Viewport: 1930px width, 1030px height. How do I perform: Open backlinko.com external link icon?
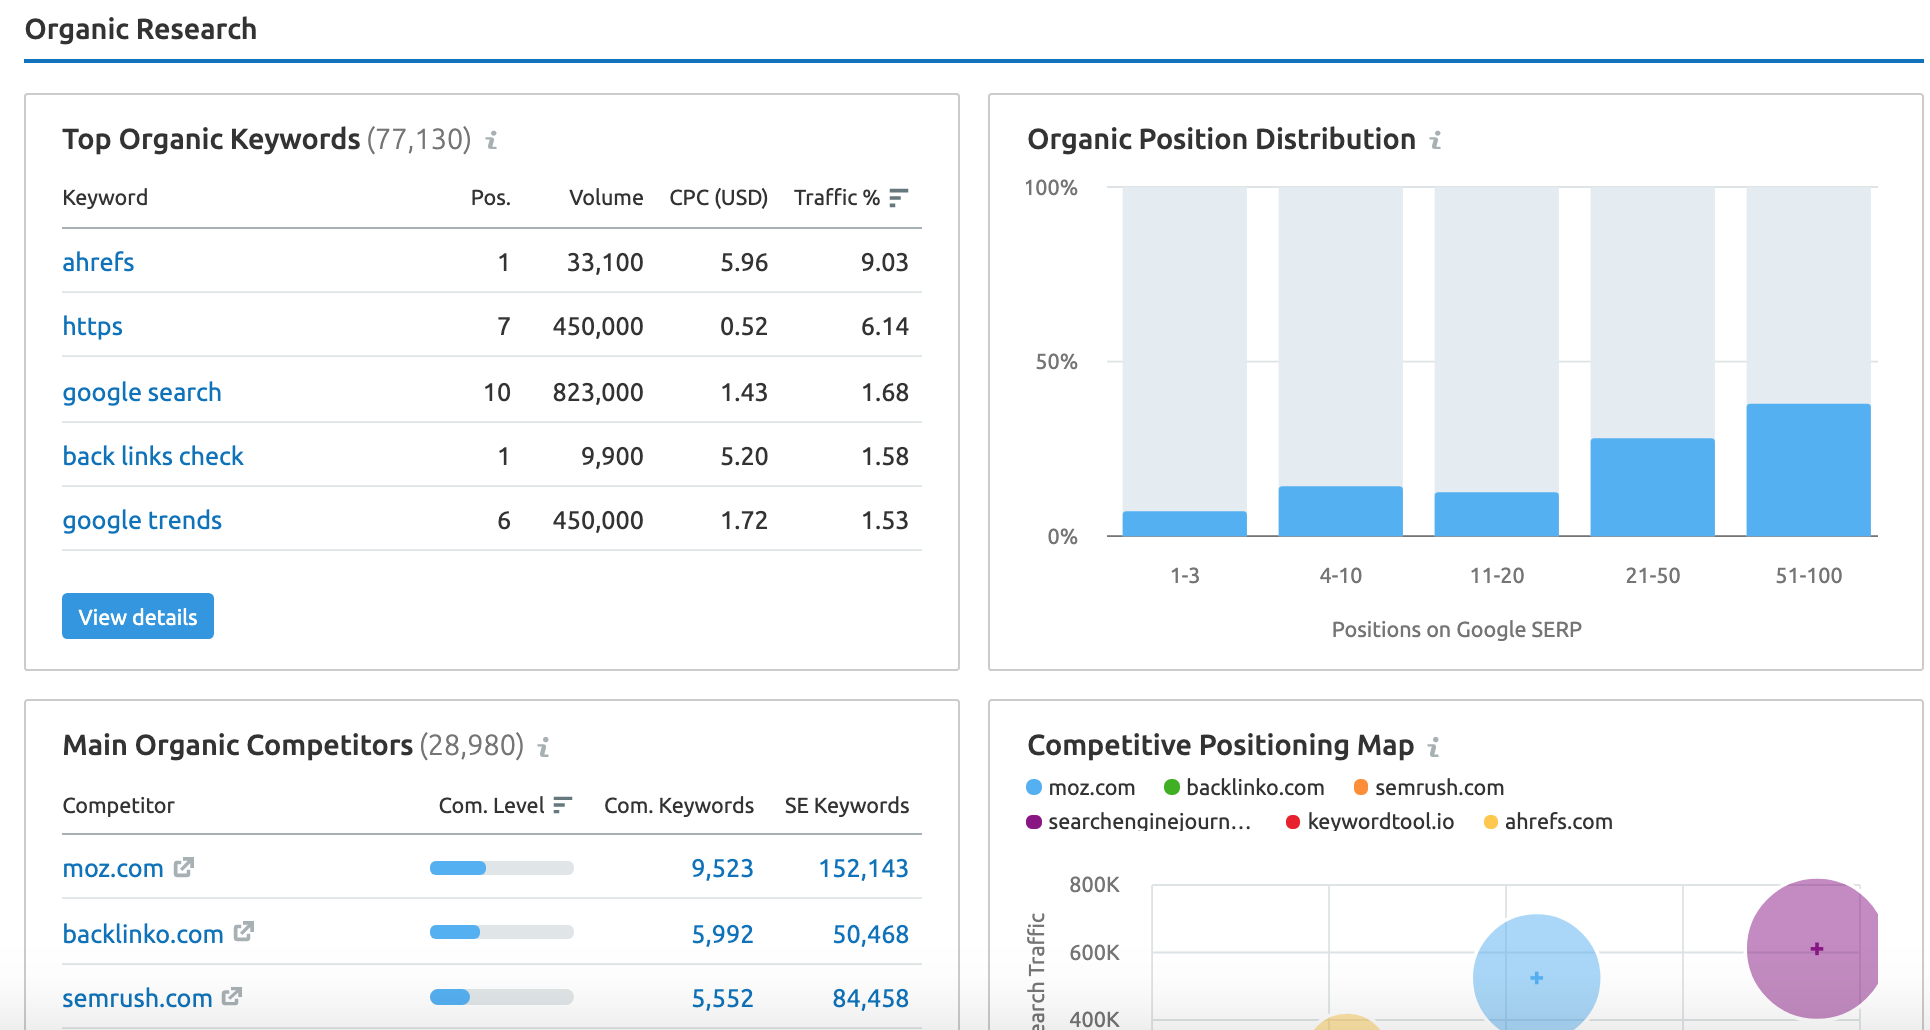click(x=244, y=931)
